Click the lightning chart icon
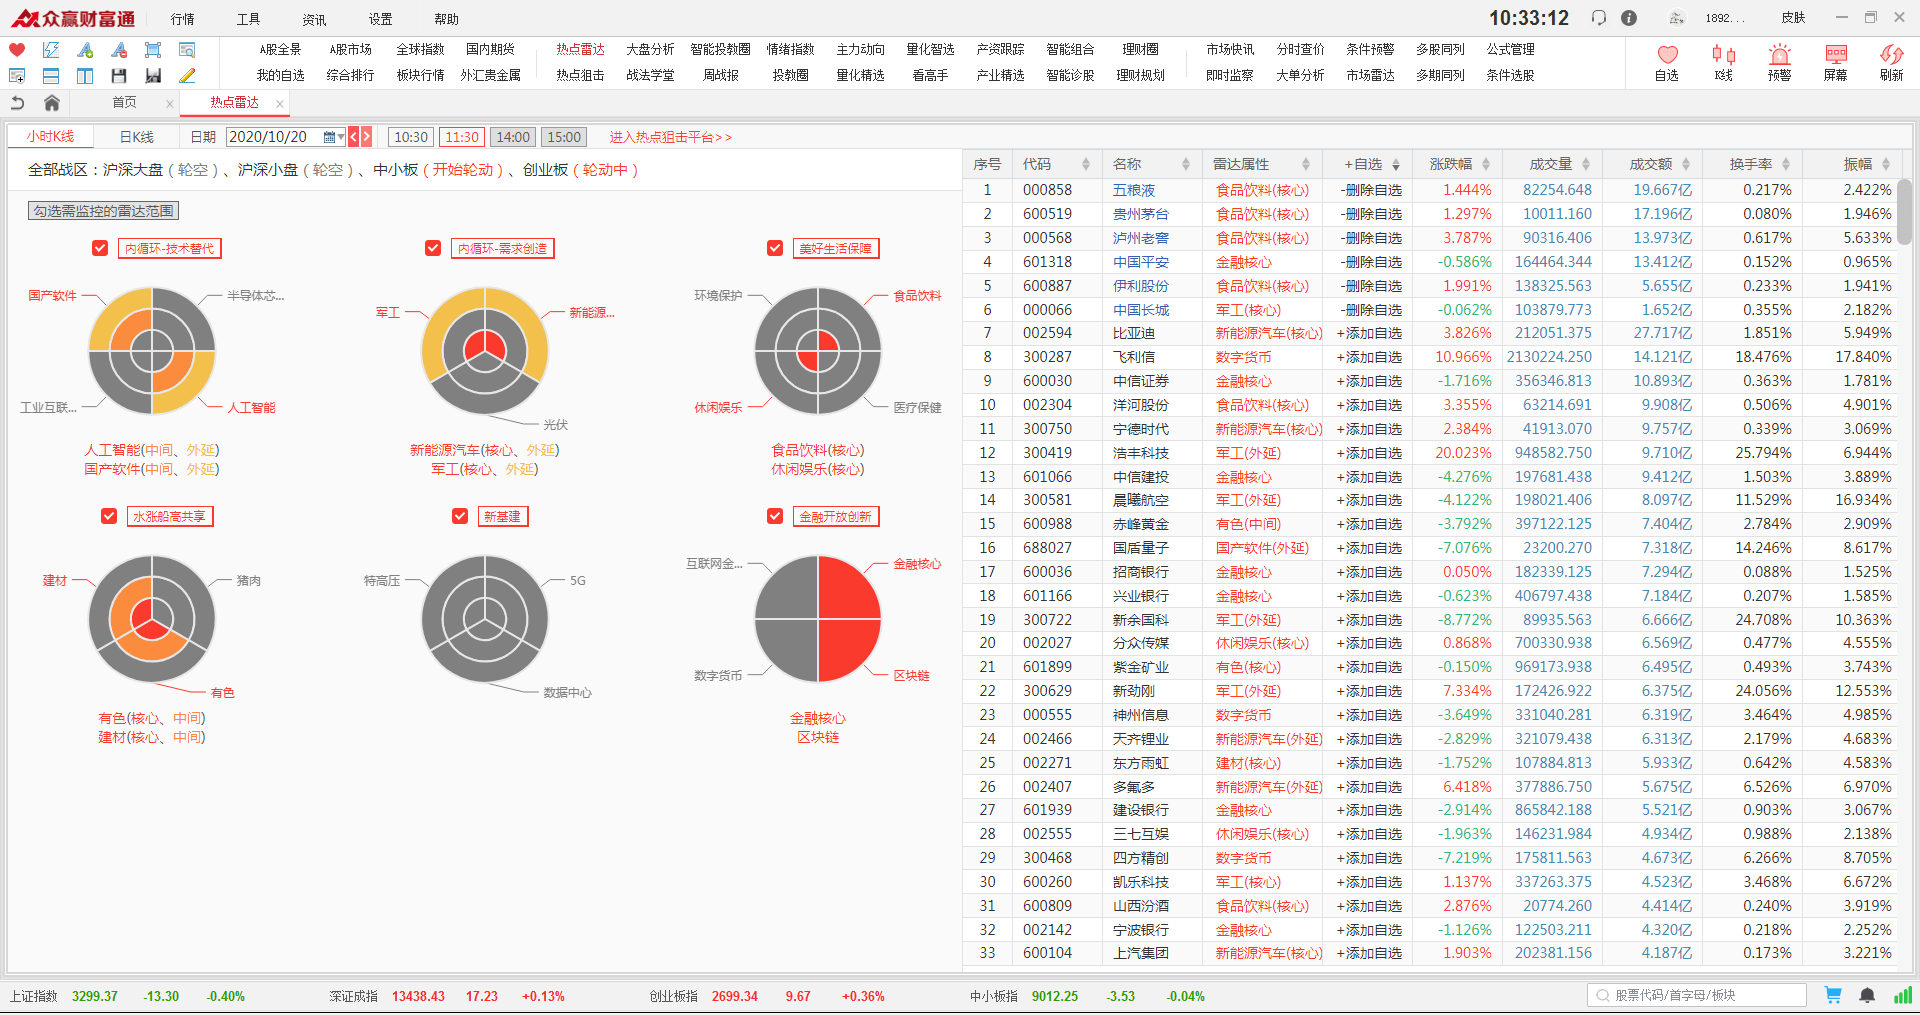1920x1015 pixels. (51, 50)
